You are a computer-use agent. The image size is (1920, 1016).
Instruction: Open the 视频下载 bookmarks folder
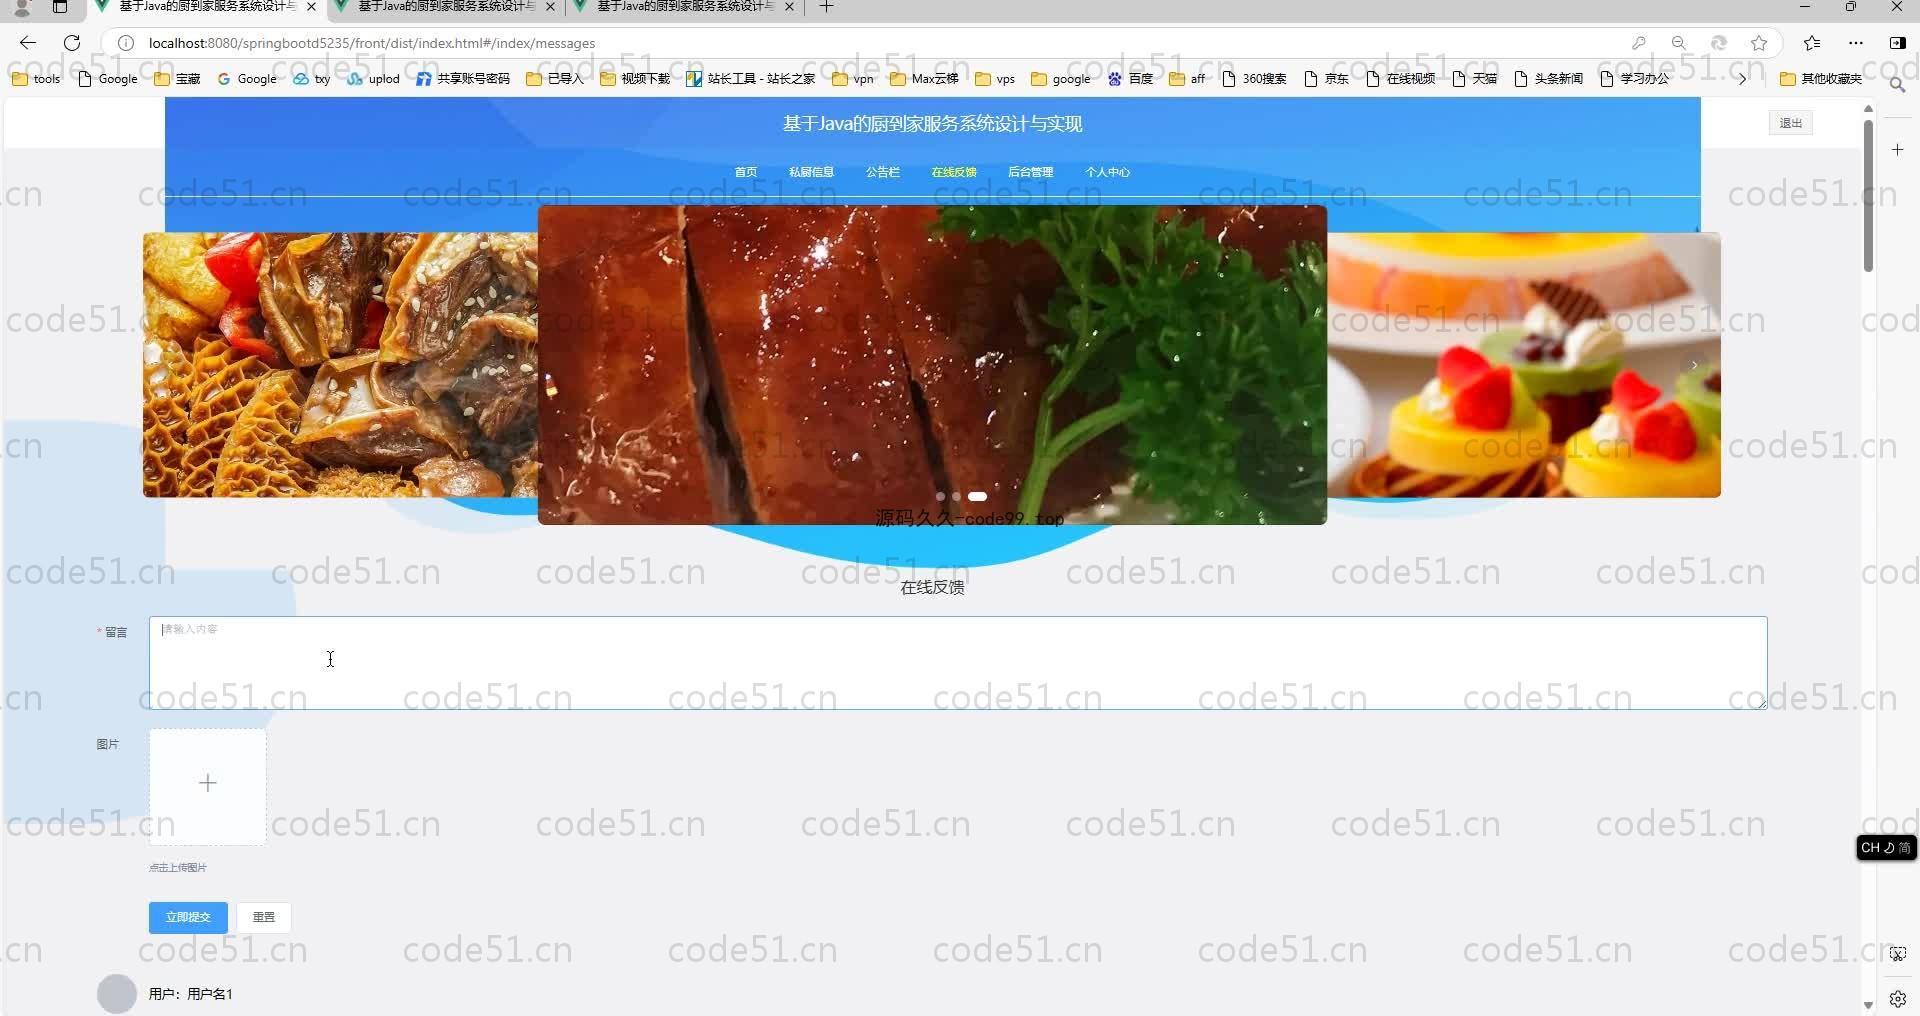click(x=635, y=79)
